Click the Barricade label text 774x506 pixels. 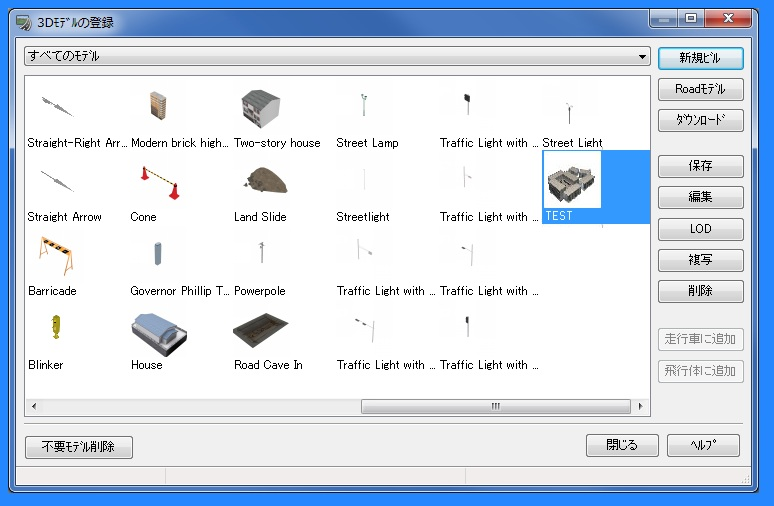pyautogui.click(x=52, y=291)
